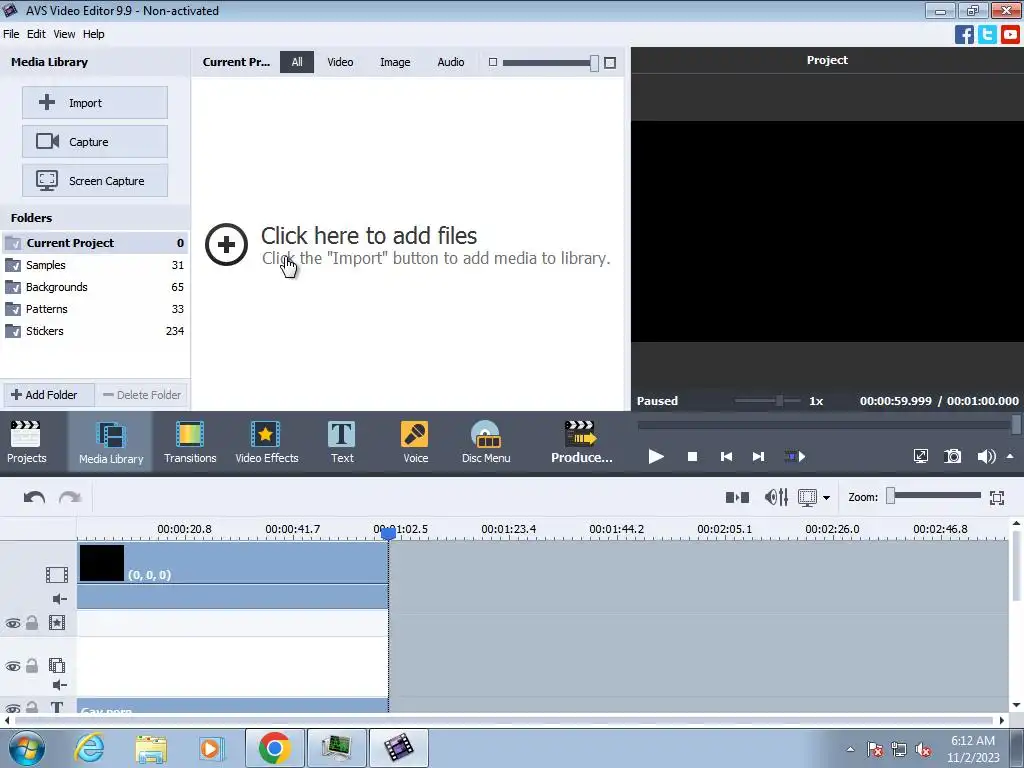Lock the video overlay track
The image size is (1024, 768).
31,666
